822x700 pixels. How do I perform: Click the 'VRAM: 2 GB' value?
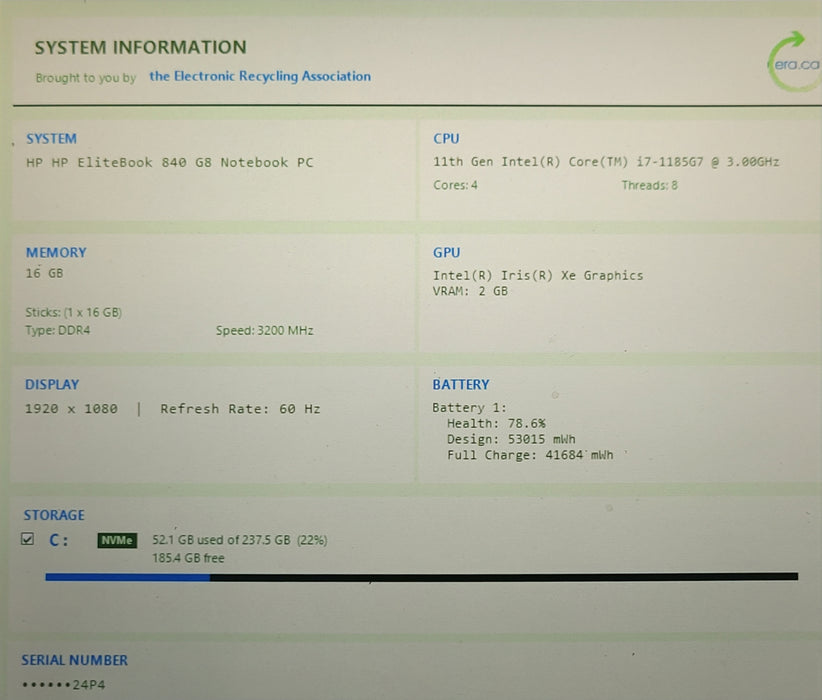tap(470, 292)
